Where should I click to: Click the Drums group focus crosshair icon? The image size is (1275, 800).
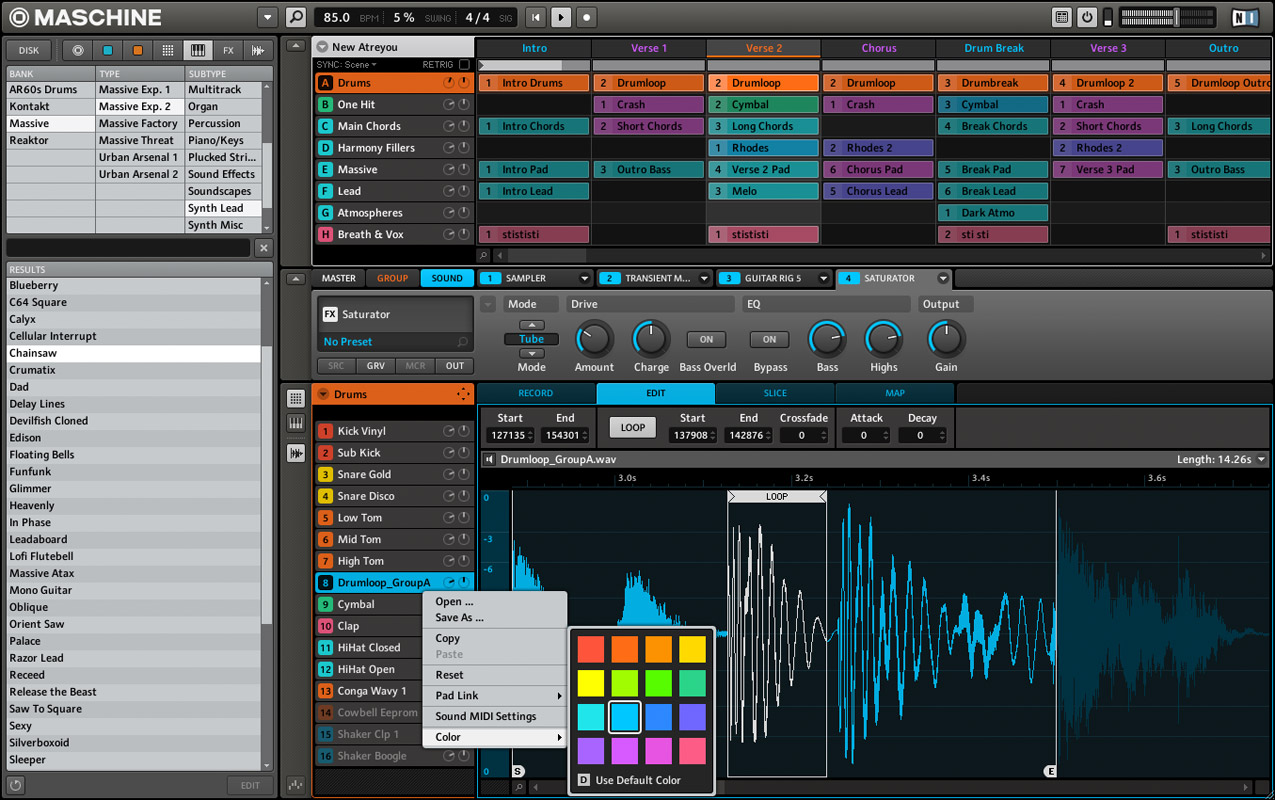point(463,394)
